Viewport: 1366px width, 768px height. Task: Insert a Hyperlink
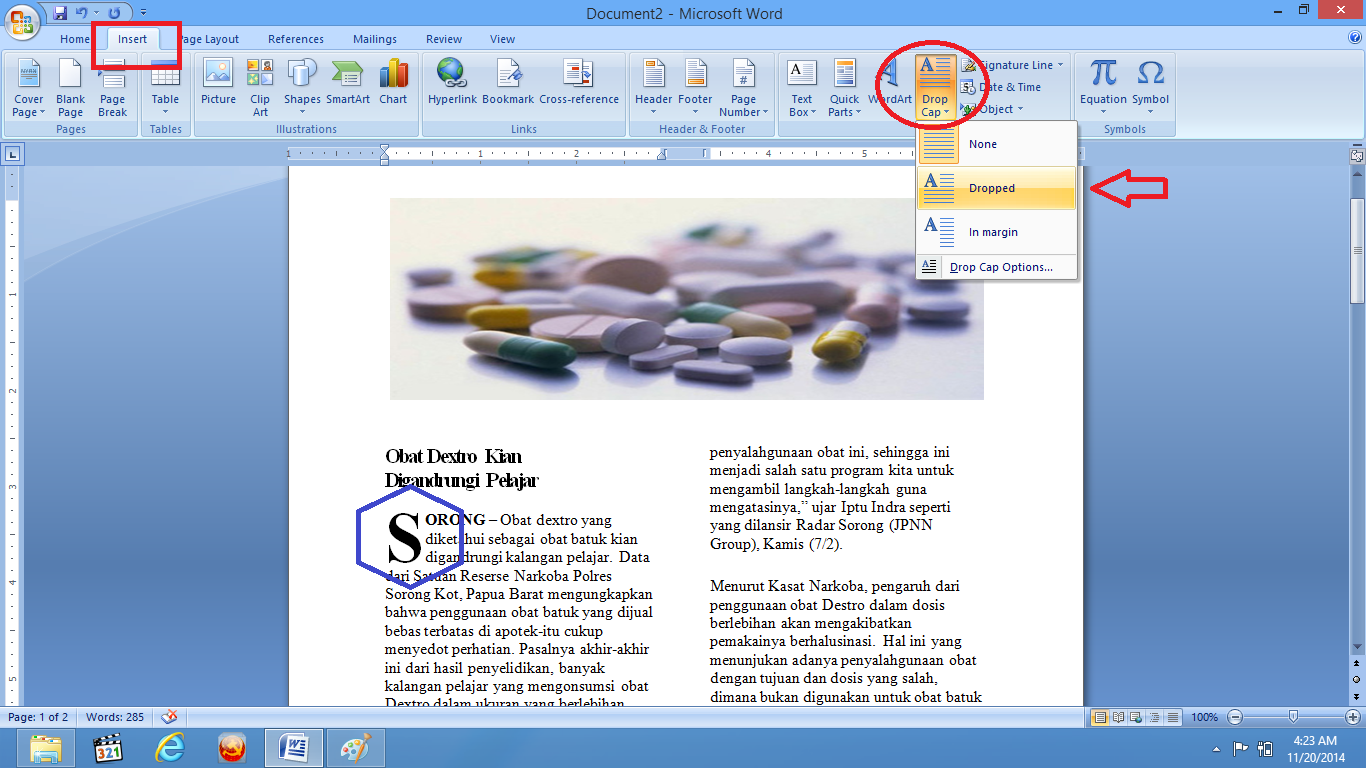pyautogui.click(x=451, y=85)
